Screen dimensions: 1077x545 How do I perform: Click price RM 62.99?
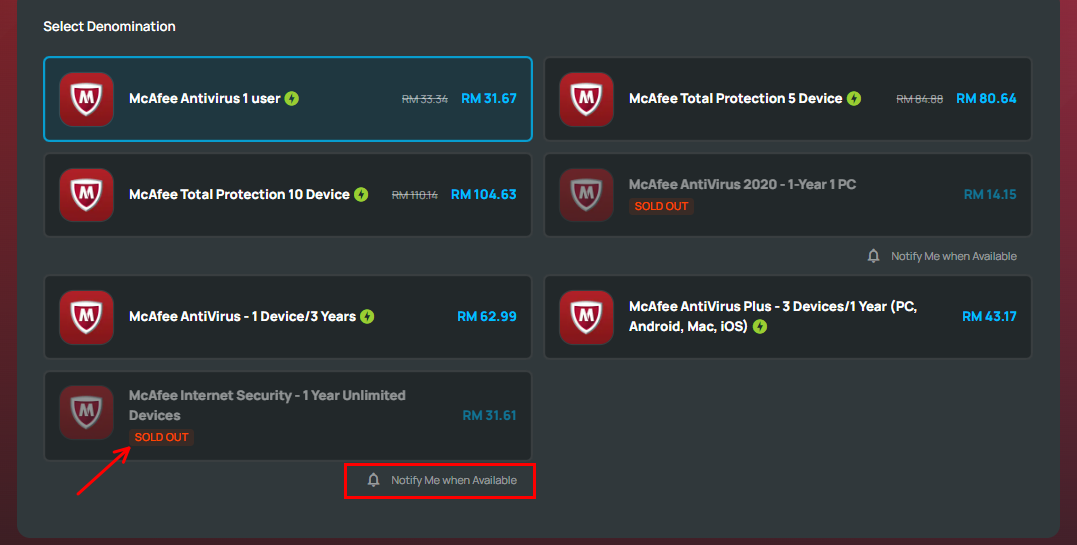point(487,316)
